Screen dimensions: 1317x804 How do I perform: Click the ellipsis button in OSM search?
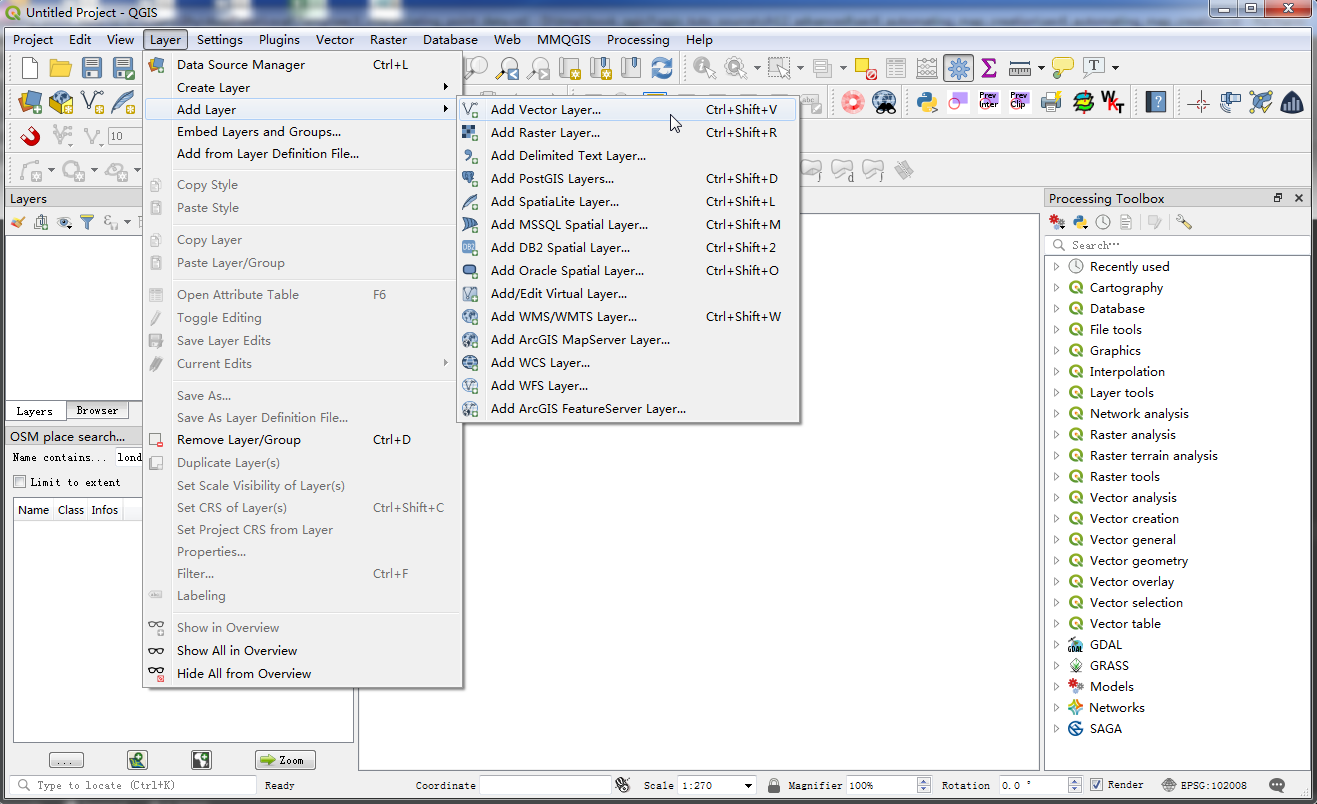(66, 760)
